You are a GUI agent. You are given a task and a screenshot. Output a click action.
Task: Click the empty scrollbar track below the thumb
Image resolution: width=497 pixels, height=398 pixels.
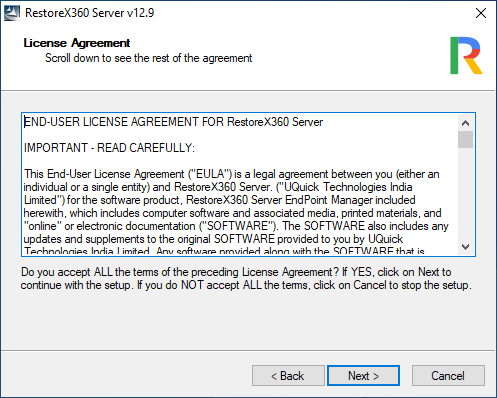click(465, 193)
